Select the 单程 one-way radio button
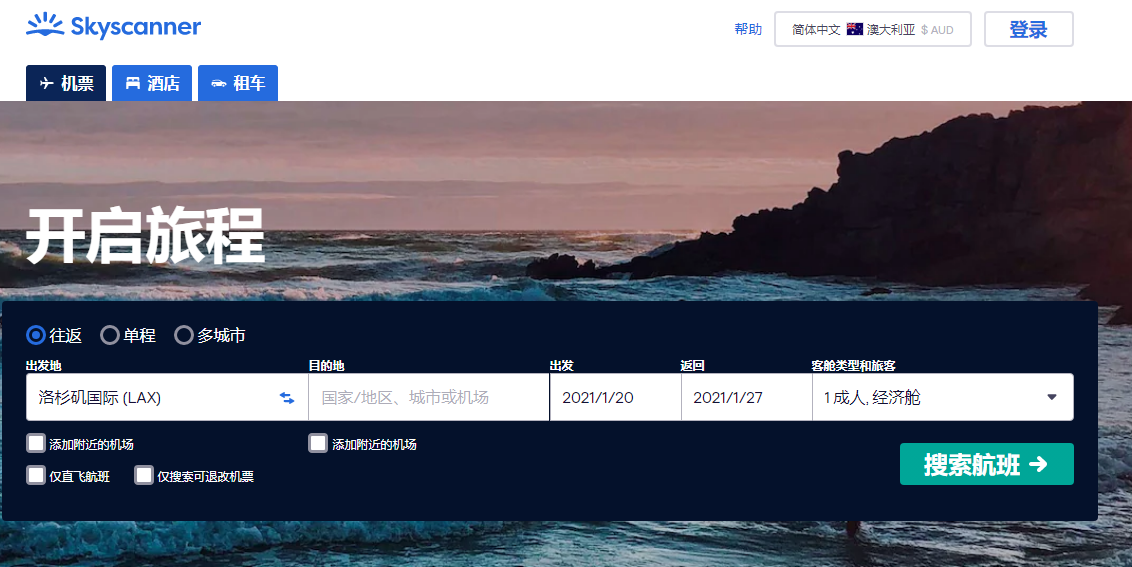 [110, 335]
